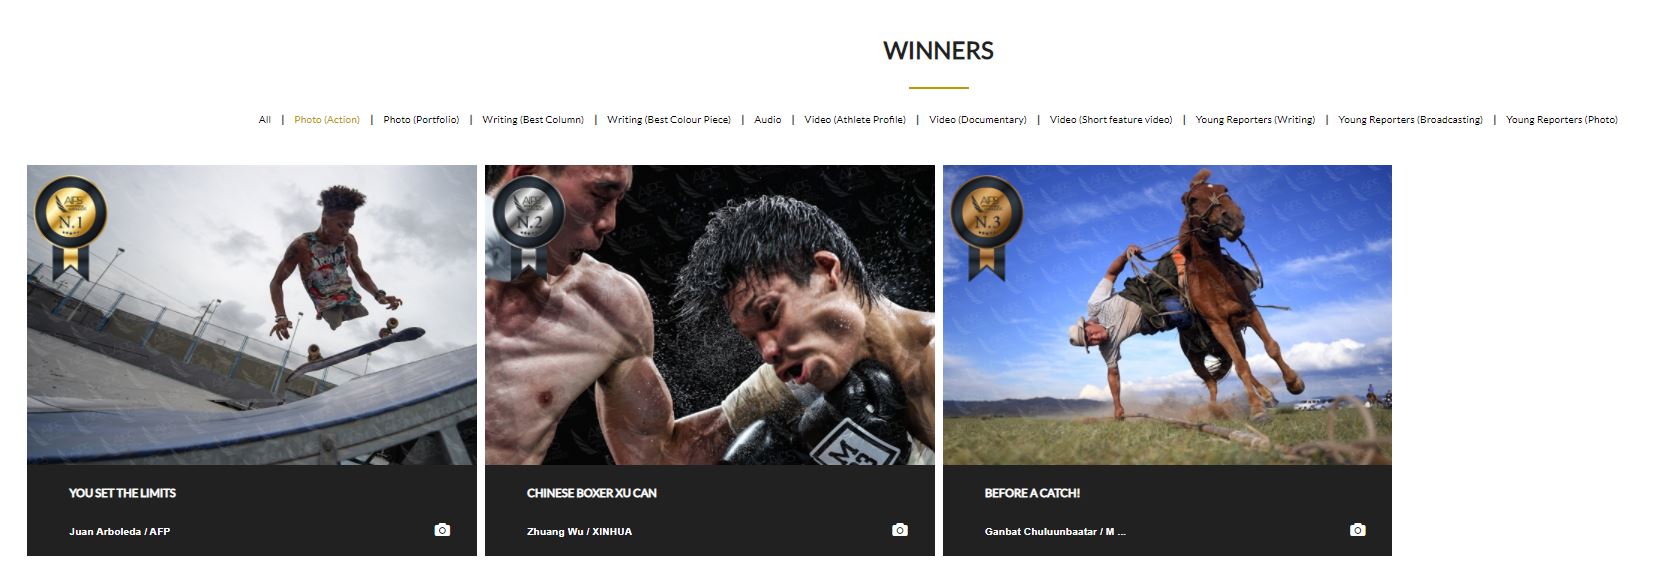This screenshot has height=586, width=1662.
Task: Open the BEFORE A CATCH! title link
Action: click(x=1032, y=493)
